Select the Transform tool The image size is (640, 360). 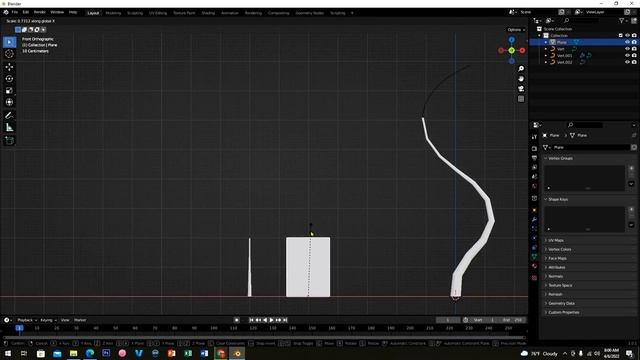pos(9,102)
